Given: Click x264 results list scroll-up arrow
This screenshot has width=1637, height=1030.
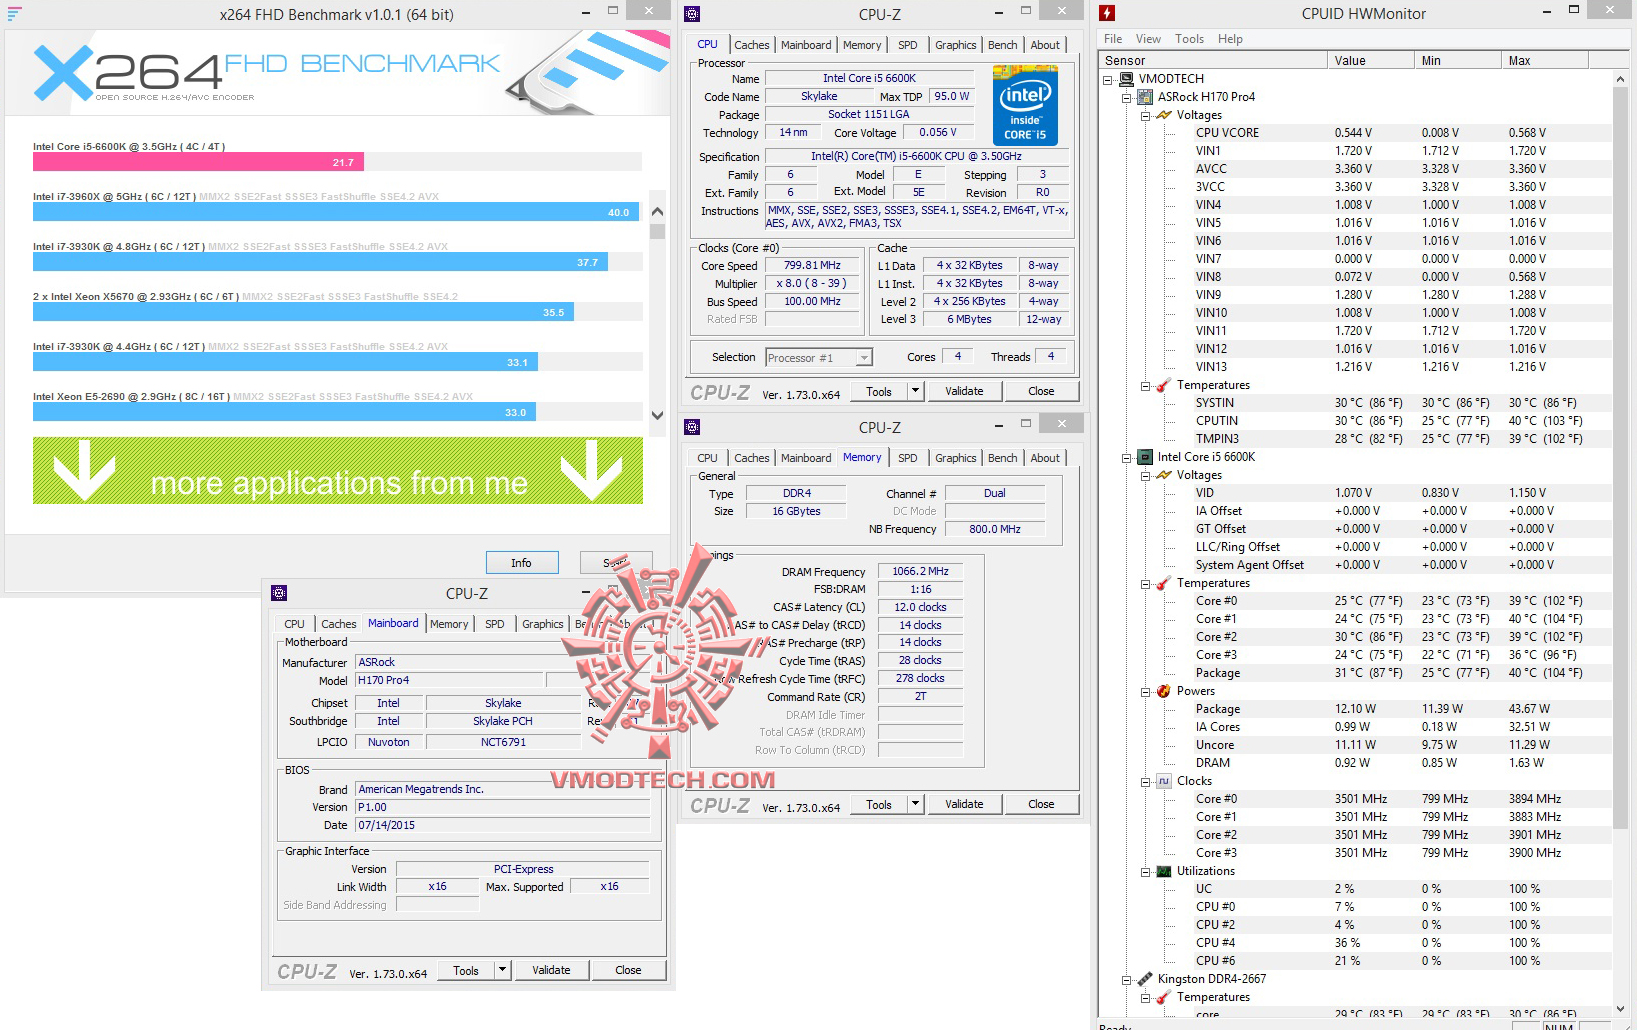Looking at the screenshot, I should pos(657,211).
